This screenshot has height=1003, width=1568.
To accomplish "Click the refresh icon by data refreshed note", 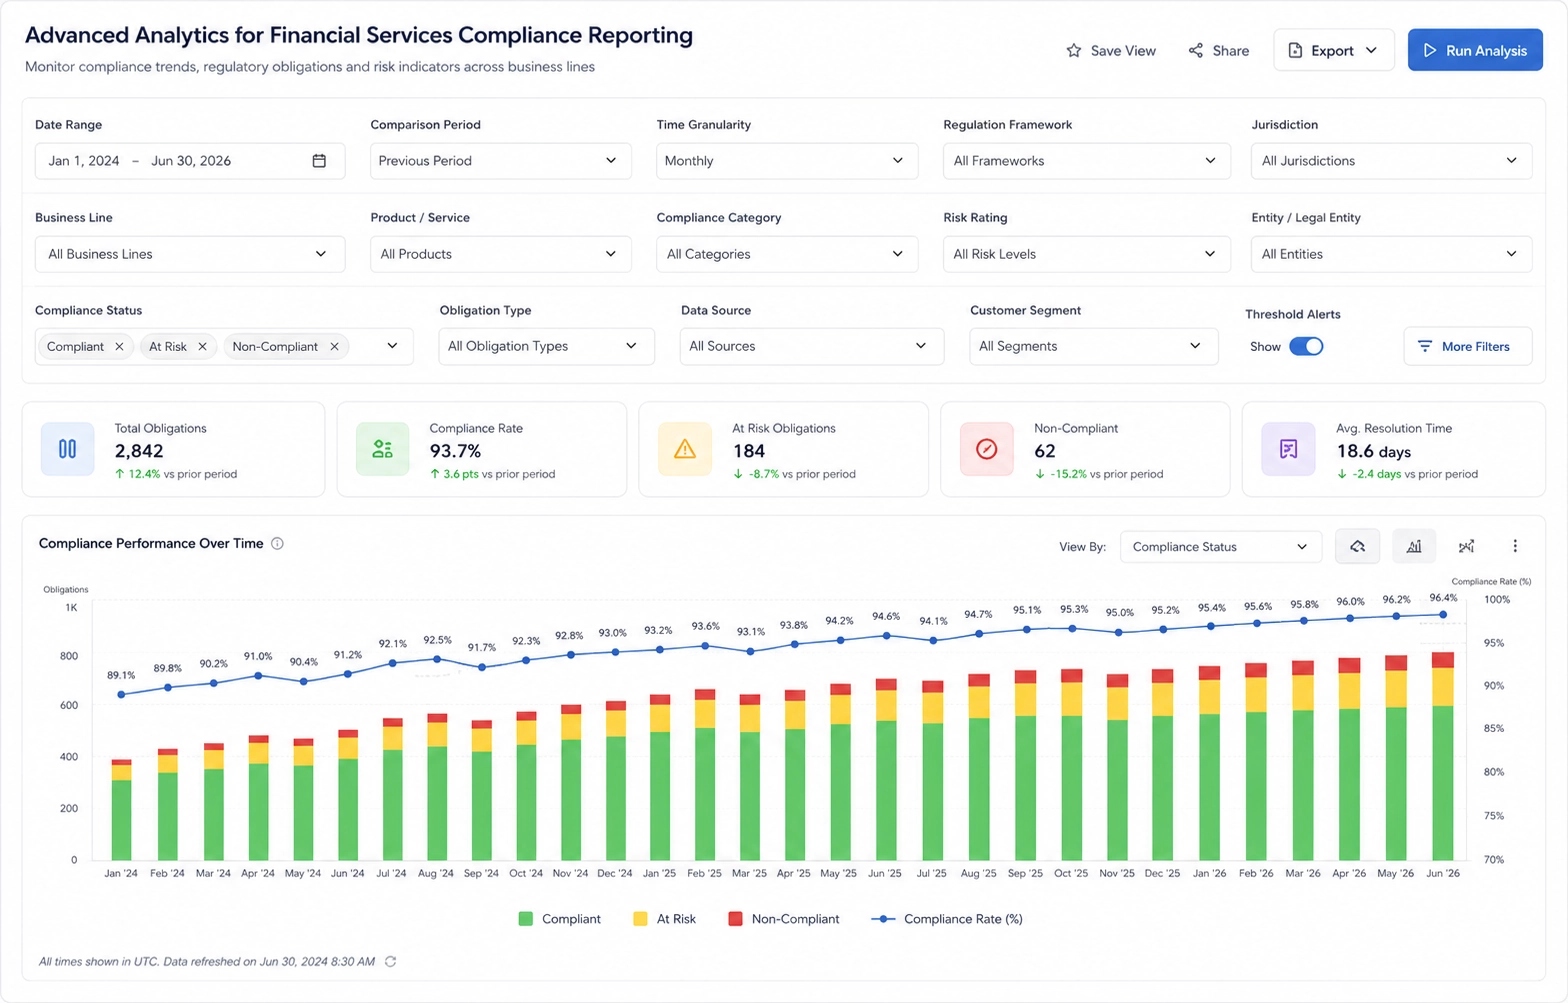I will [391, 962].
